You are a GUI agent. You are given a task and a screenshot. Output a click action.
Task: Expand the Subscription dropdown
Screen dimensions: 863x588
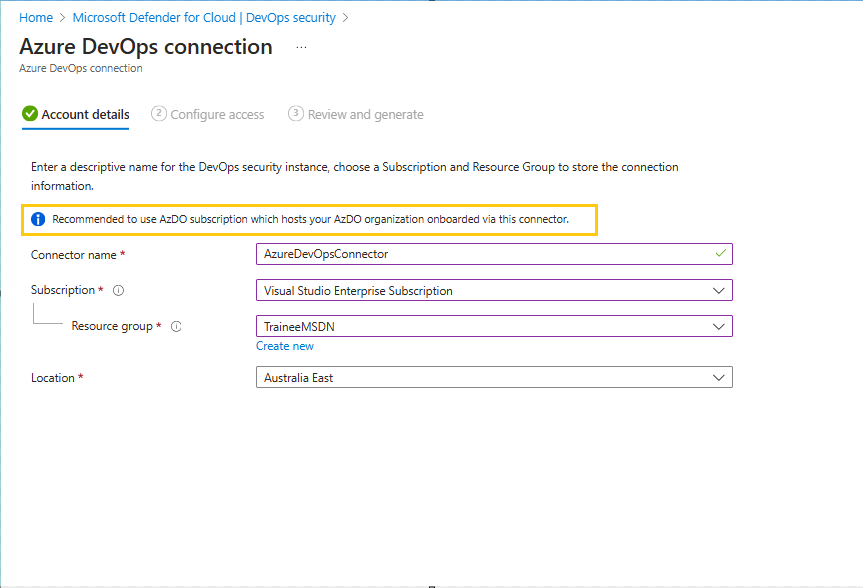coord(718,291)
